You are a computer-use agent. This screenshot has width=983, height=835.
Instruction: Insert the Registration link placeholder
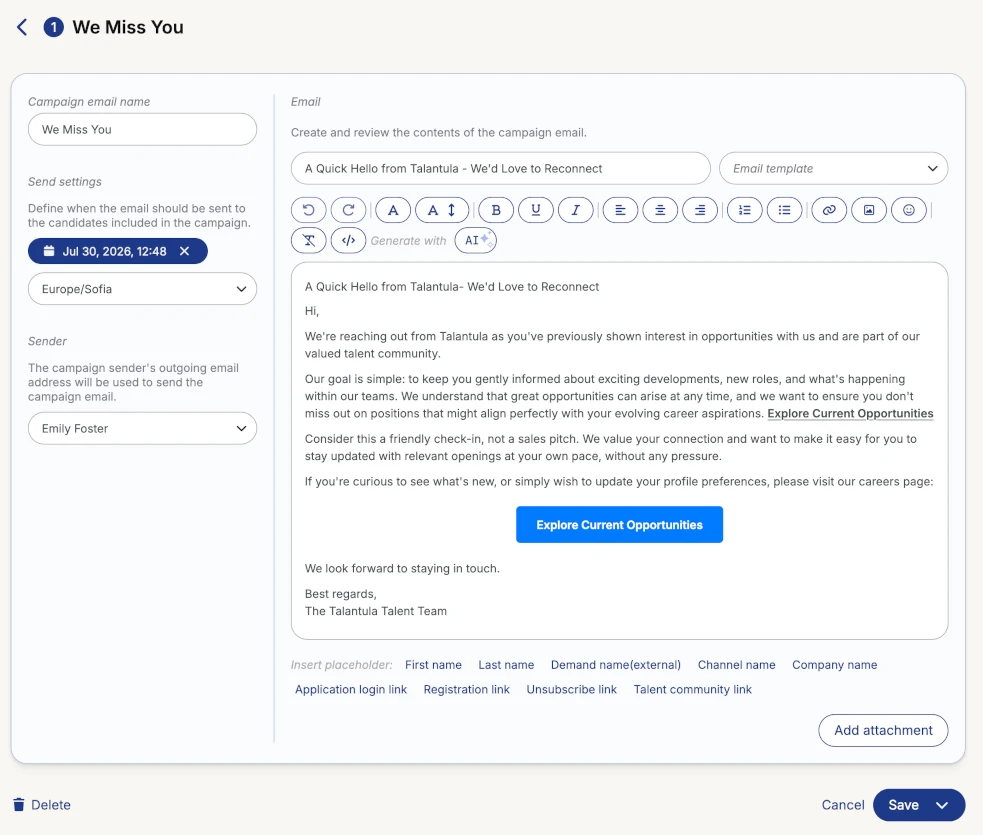[x=466, y=690]
